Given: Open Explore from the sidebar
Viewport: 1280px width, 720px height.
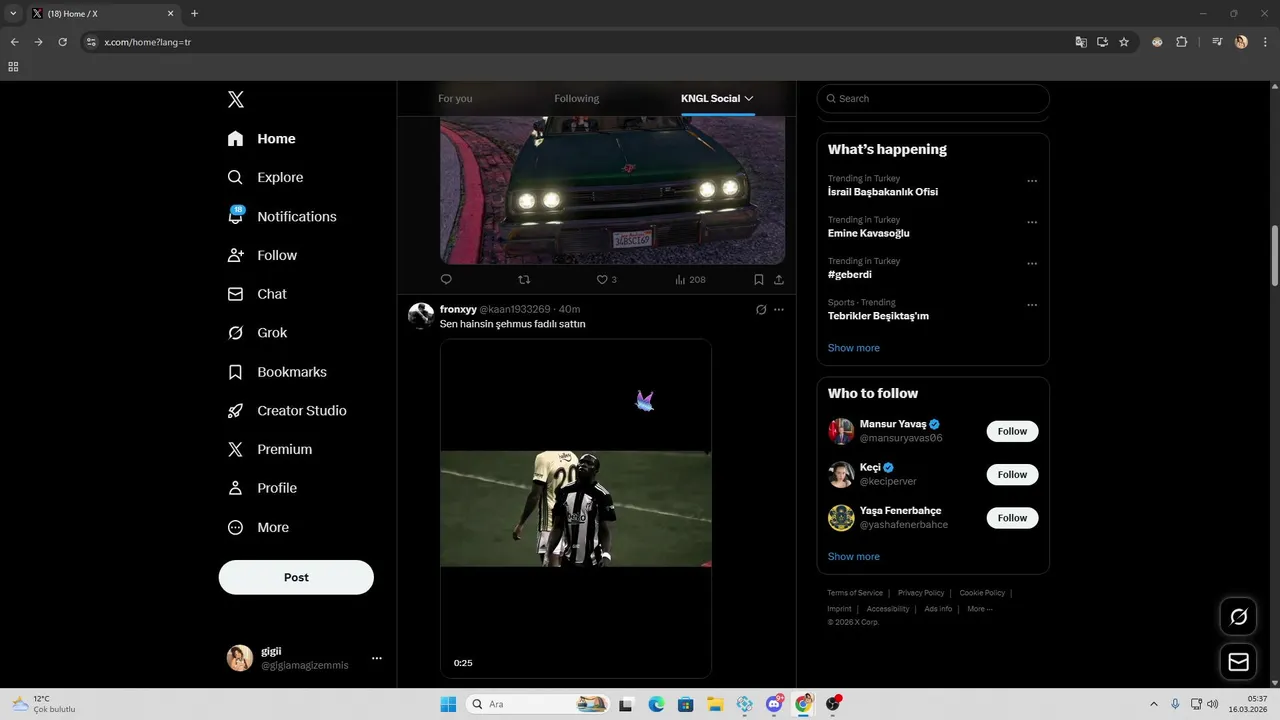Looking at the screenshot, I should pyautogui.click(x=266, y=177).
